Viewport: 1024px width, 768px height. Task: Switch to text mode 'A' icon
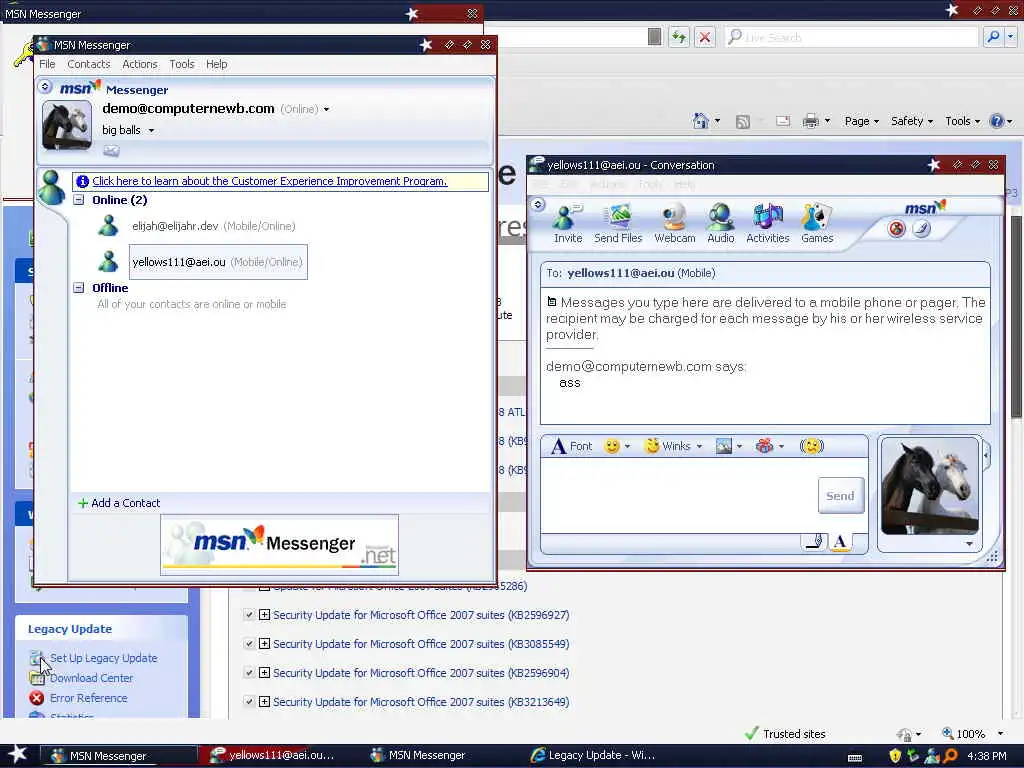[x=840, y=541]
